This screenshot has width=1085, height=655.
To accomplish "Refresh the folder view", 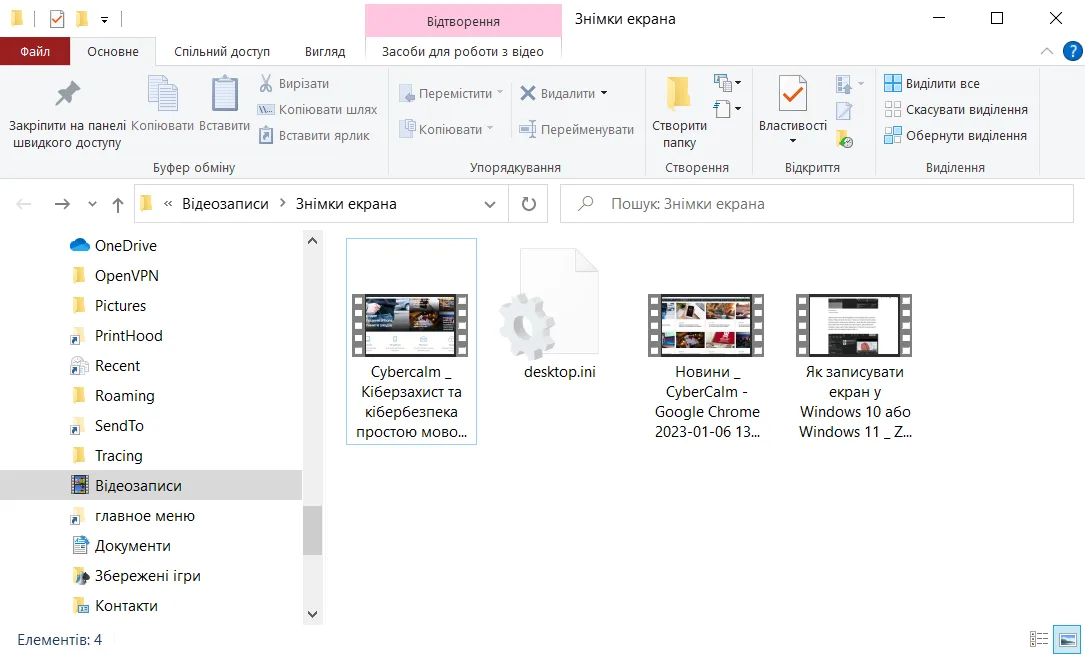I will pyautogui.click(x=529, y=204).
